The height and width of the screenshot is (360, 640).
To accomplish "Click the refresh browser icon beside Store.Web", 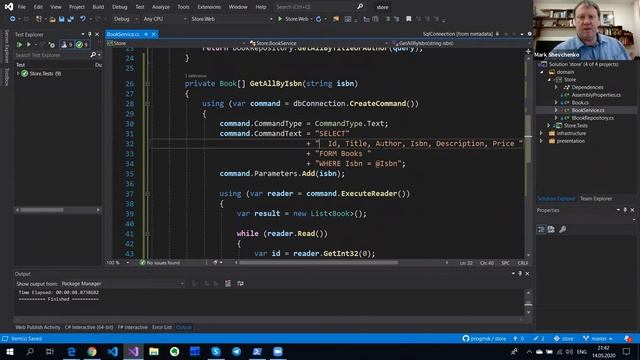I will pos(318,19).
